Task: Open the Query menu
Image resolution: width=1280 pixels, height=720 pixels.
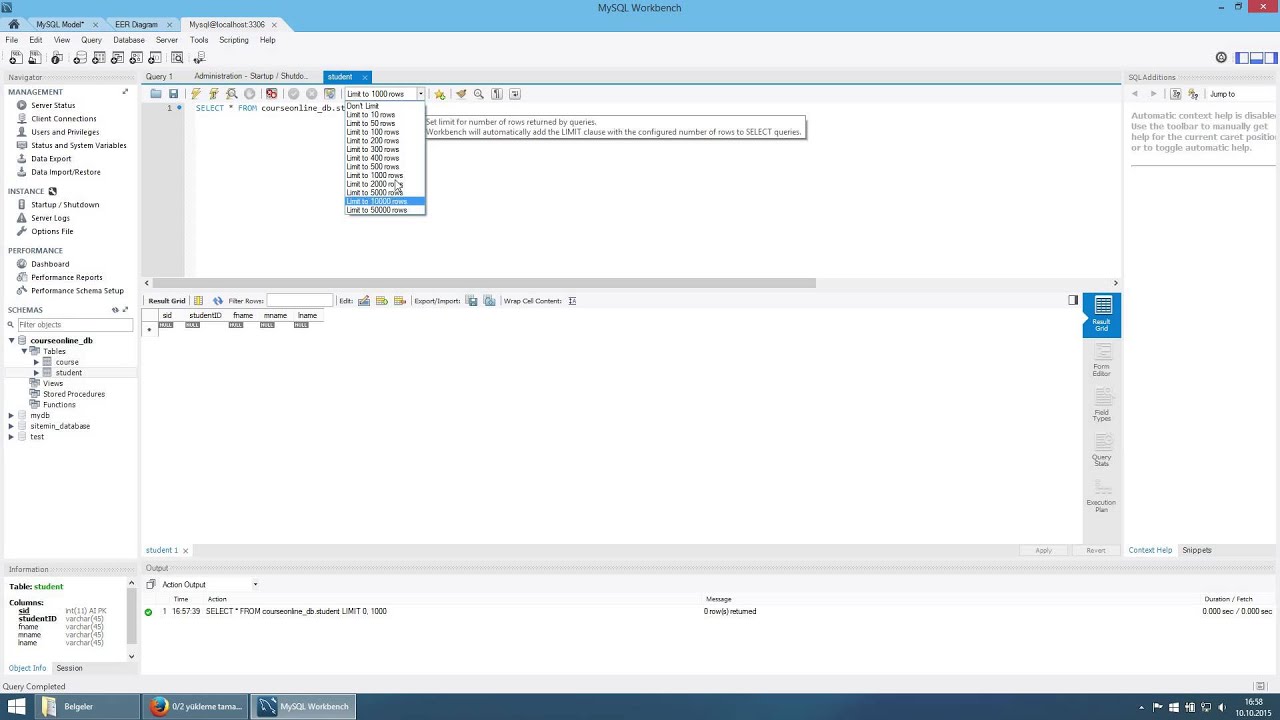Action: (x=91, y=40)
